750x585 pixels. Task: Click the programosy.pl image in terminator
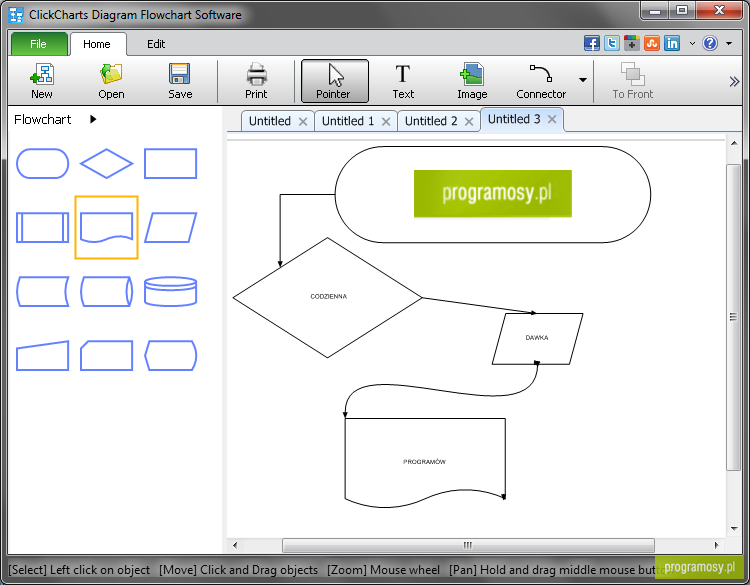pos(493,194)
